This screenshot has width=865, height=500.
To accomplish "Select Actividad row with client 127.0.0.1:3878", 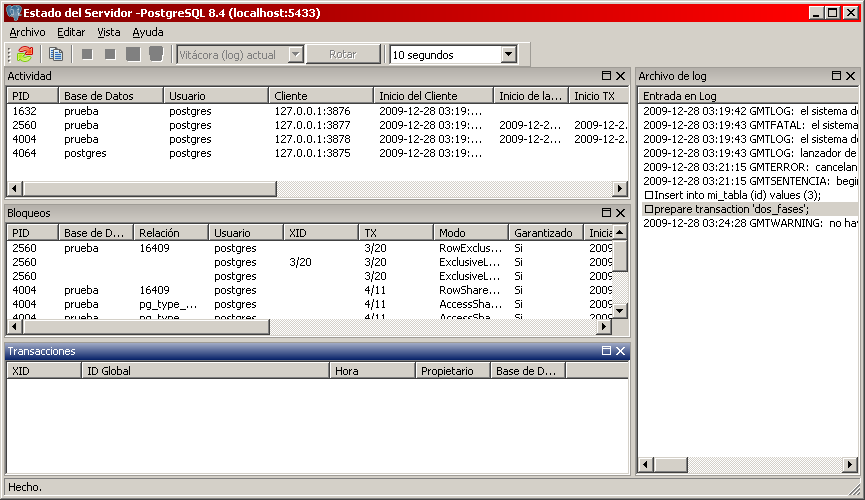I will click(x=317, y=139).
